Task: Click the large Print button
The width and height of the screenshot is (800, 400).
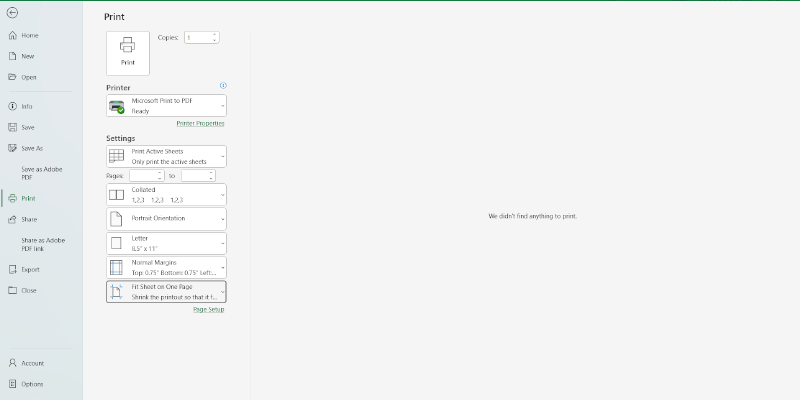Action: tap(128, 52)
